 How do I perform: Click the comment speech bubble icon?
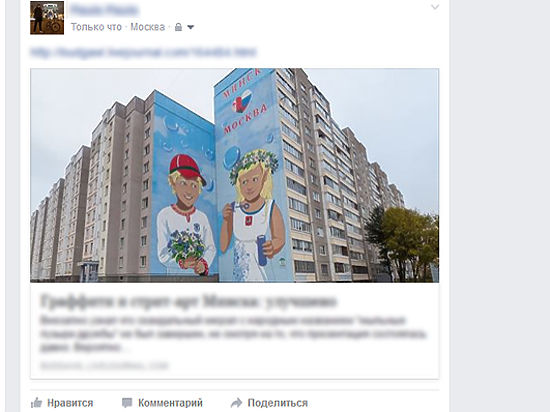127,403
